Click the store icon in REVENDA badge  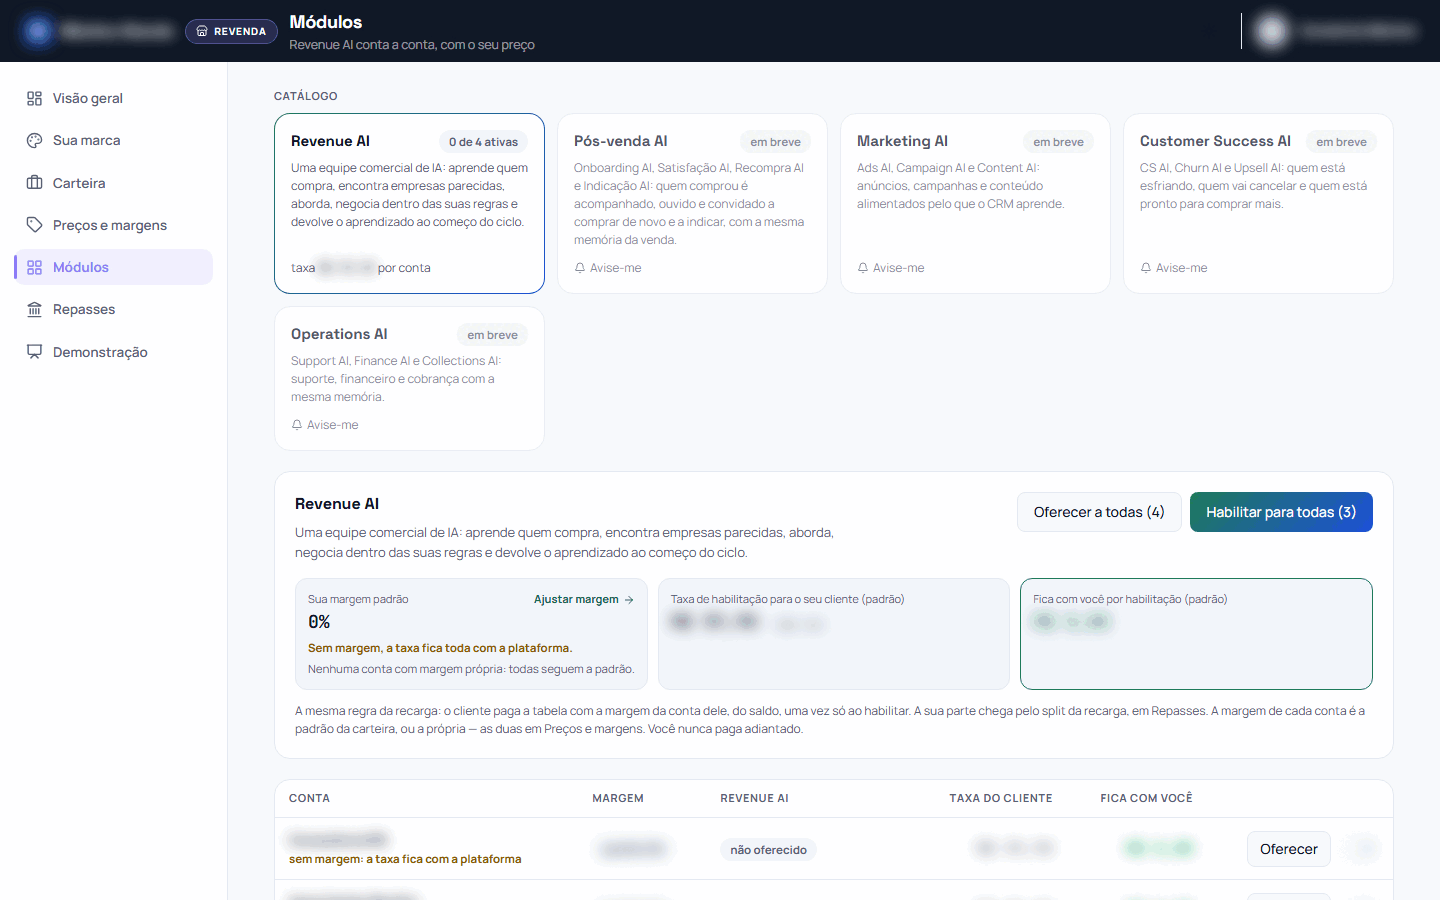202,31
